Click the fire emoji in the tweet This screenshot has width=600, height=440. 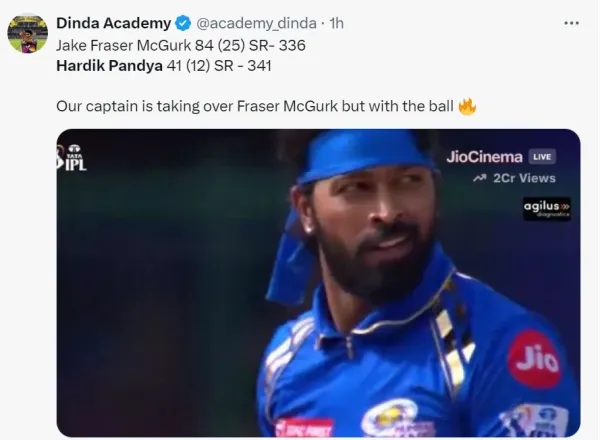pos(467,105)
